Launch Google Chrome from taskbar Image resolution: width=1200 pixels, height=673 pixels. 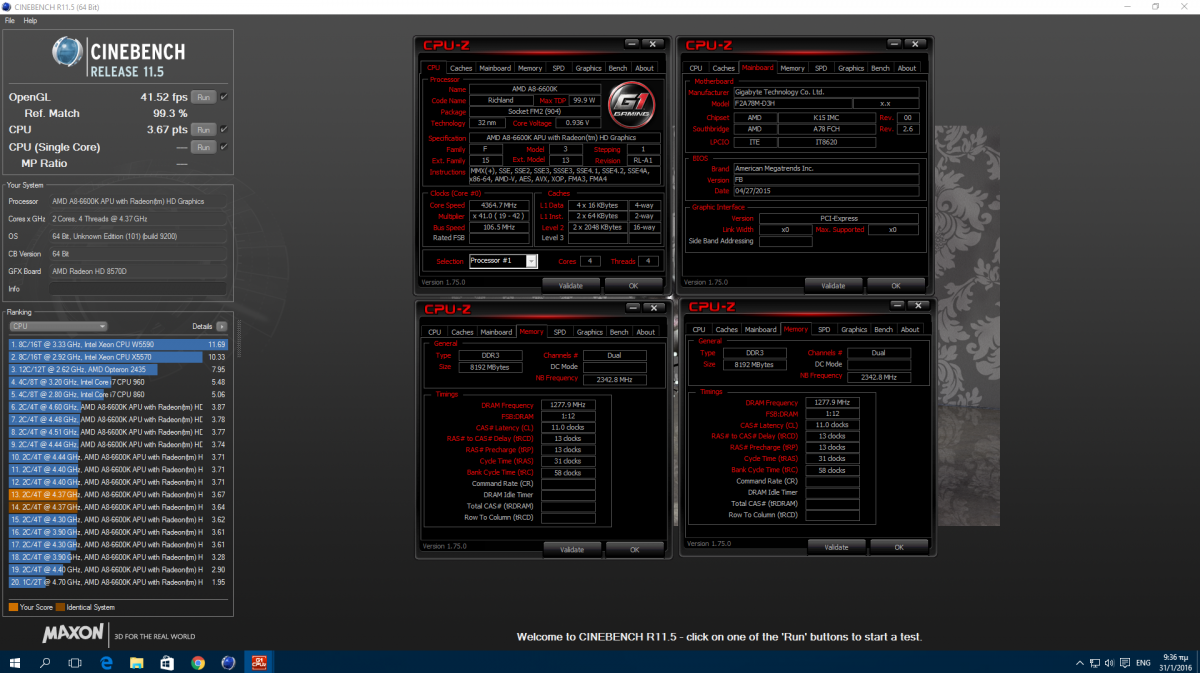click(198, 662)
